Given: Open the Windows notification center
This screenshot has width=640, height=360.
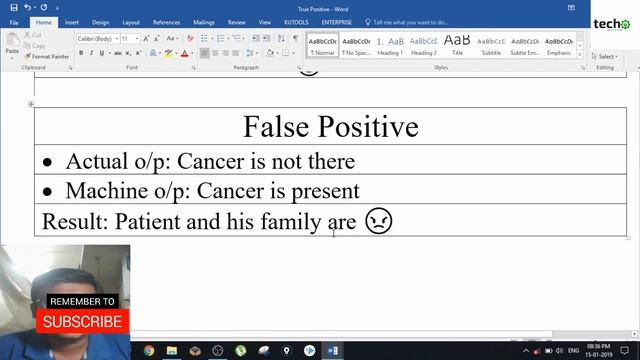Looking at the screenshot, I should pyautogui.click(x=624, y=350).
